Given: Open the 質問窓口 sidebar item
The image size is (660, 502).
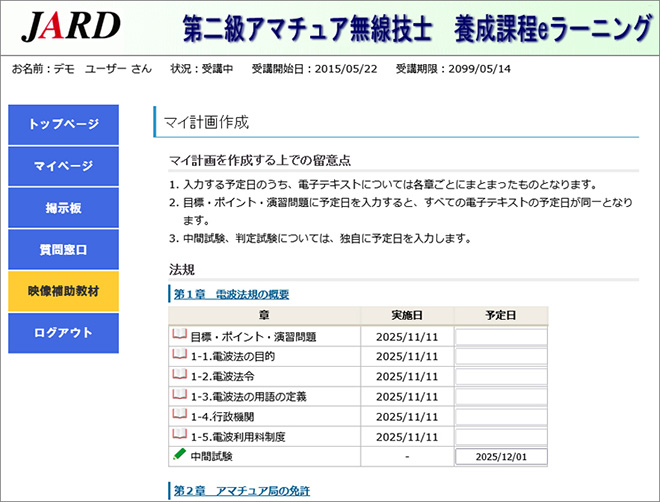Looking at the screenshot, I should 63,249.
